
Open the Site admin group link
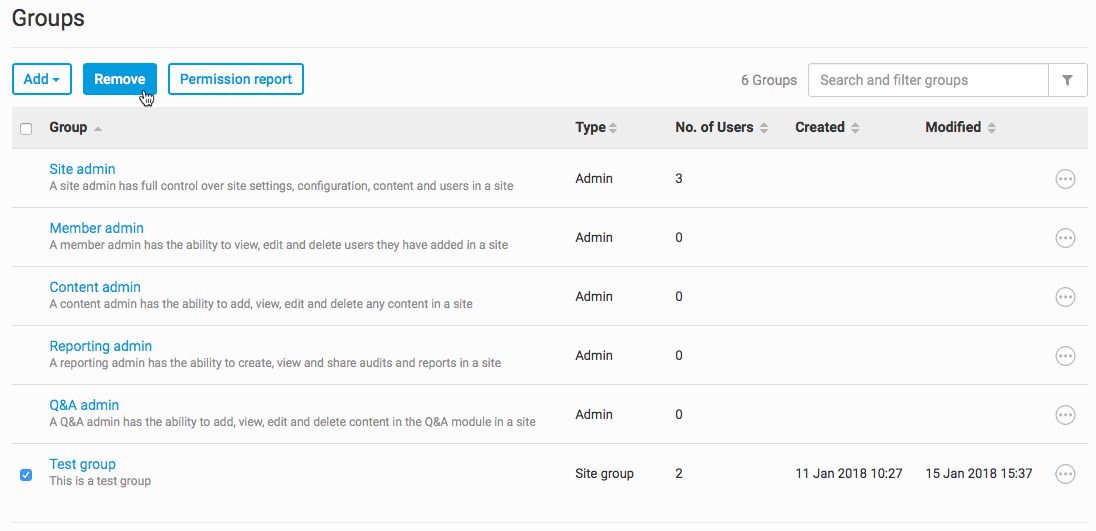tap(82, 169)
